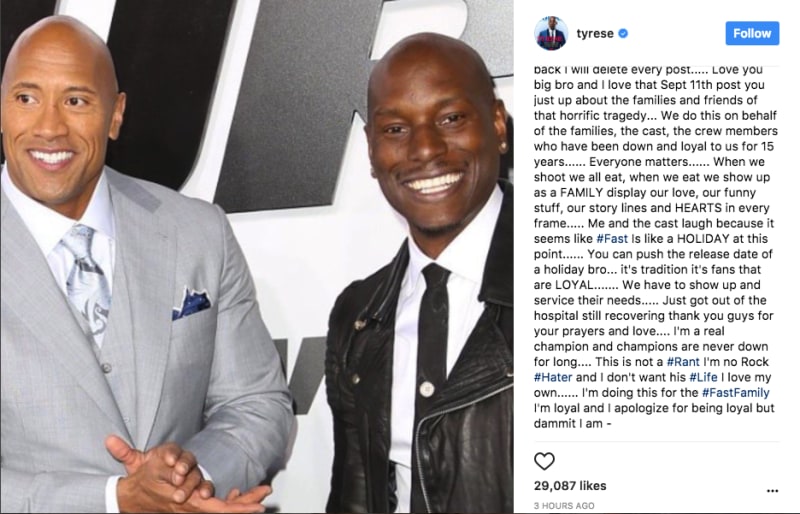The image size is (800, 514).
Task: Click the post photo of two men
Action: pyautogui.click(x=257, y=257)
